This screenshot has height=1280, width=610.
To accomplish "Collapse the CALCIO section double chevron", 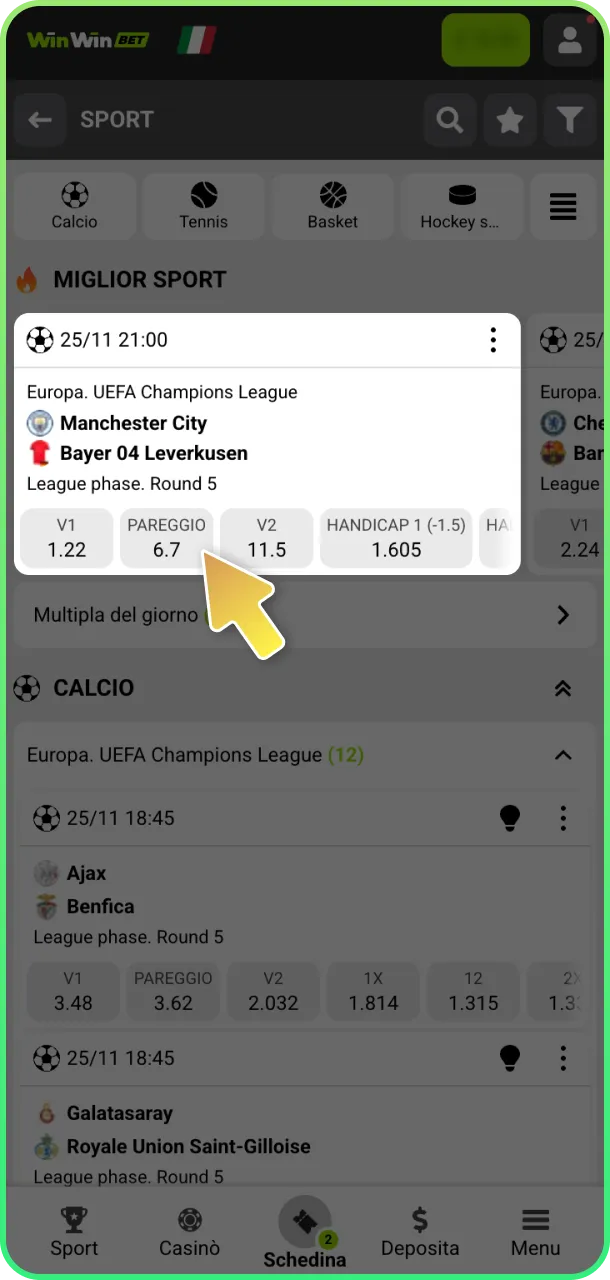I will pos(563,688).
